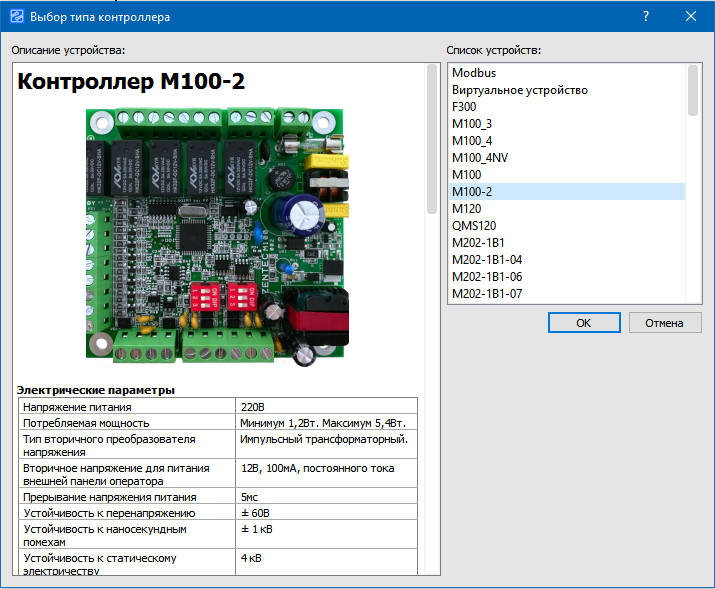Pick M202-1B1-04 in the list

pos(486,260)
